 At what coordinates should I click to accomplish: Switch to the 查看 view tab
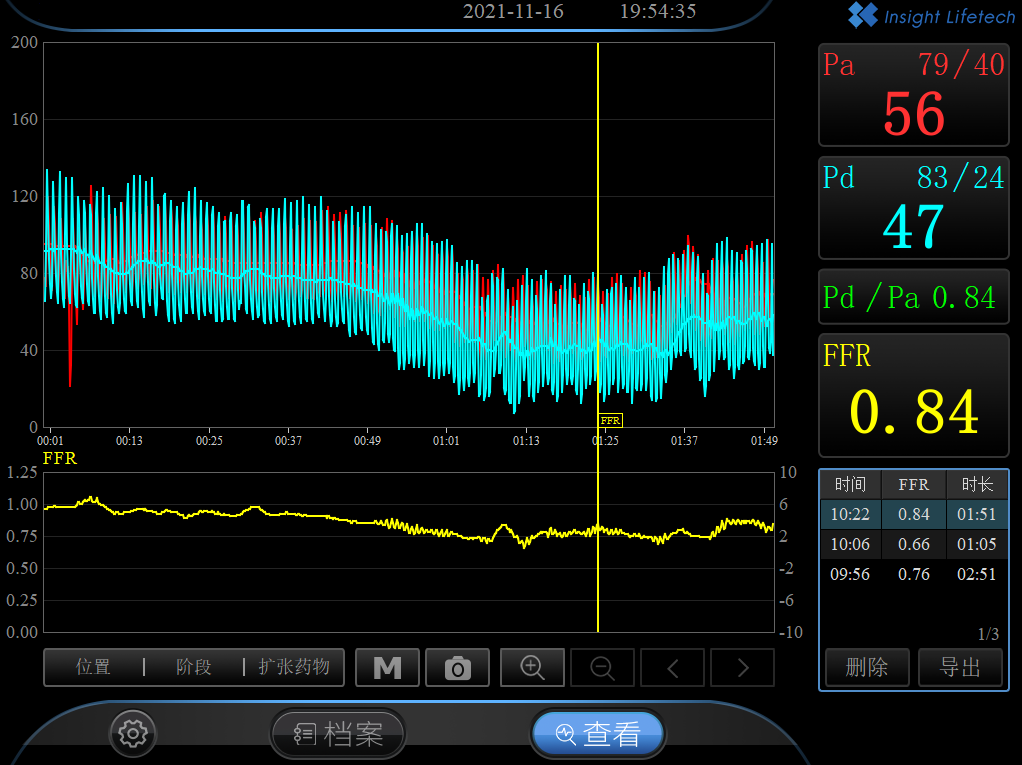click(597, 735)
